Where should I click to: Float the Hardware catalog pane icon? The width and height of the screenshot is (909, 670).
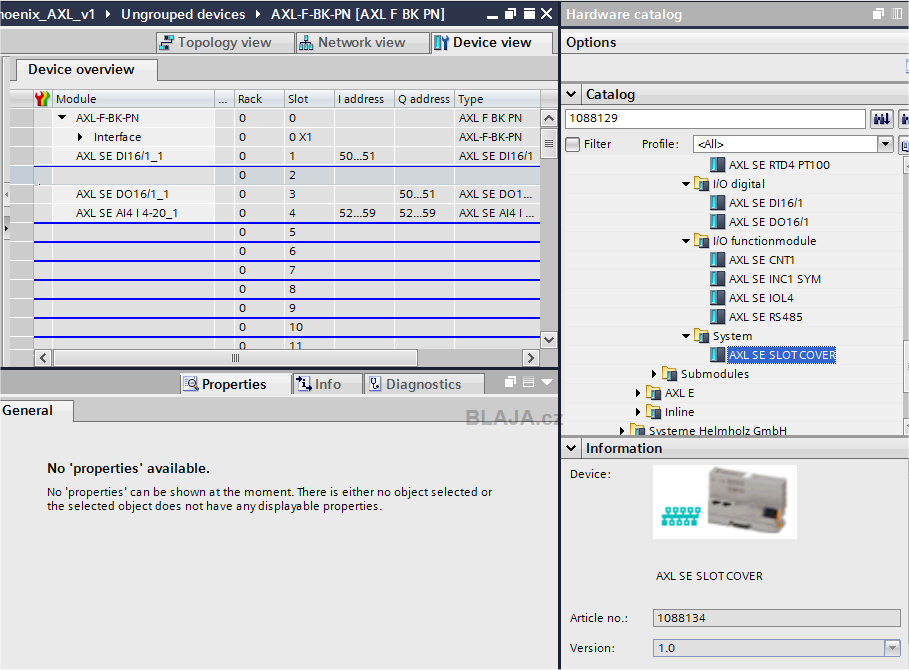click(x=878, y=14)
